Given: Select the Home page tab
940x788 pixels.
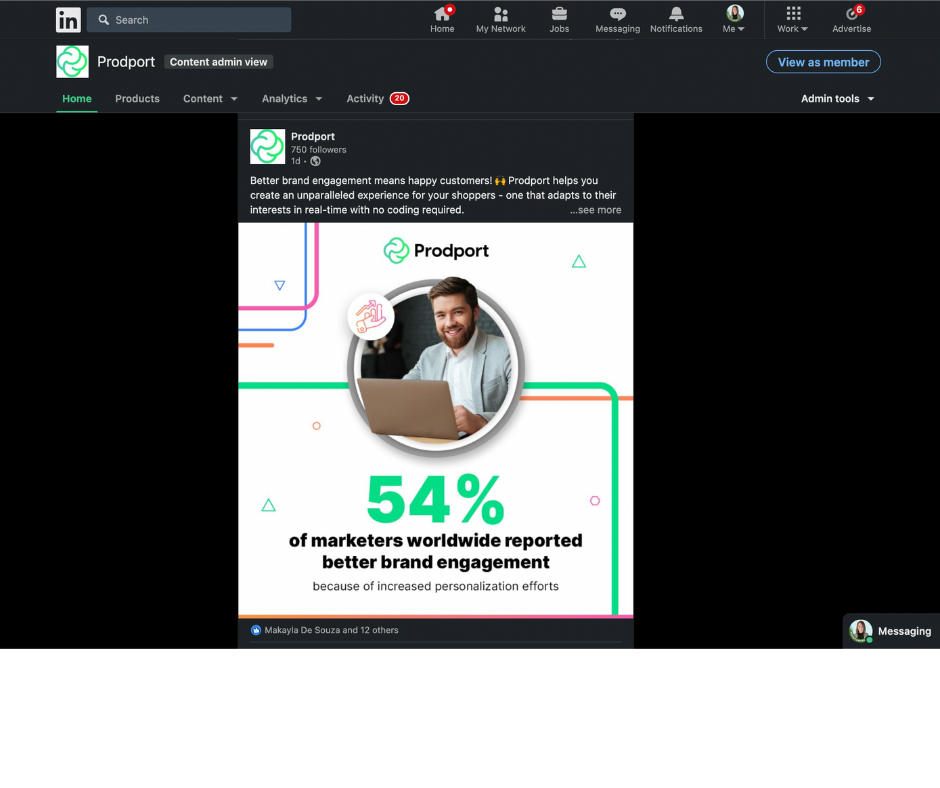Looking at the screenshot, I should [77, 98].
